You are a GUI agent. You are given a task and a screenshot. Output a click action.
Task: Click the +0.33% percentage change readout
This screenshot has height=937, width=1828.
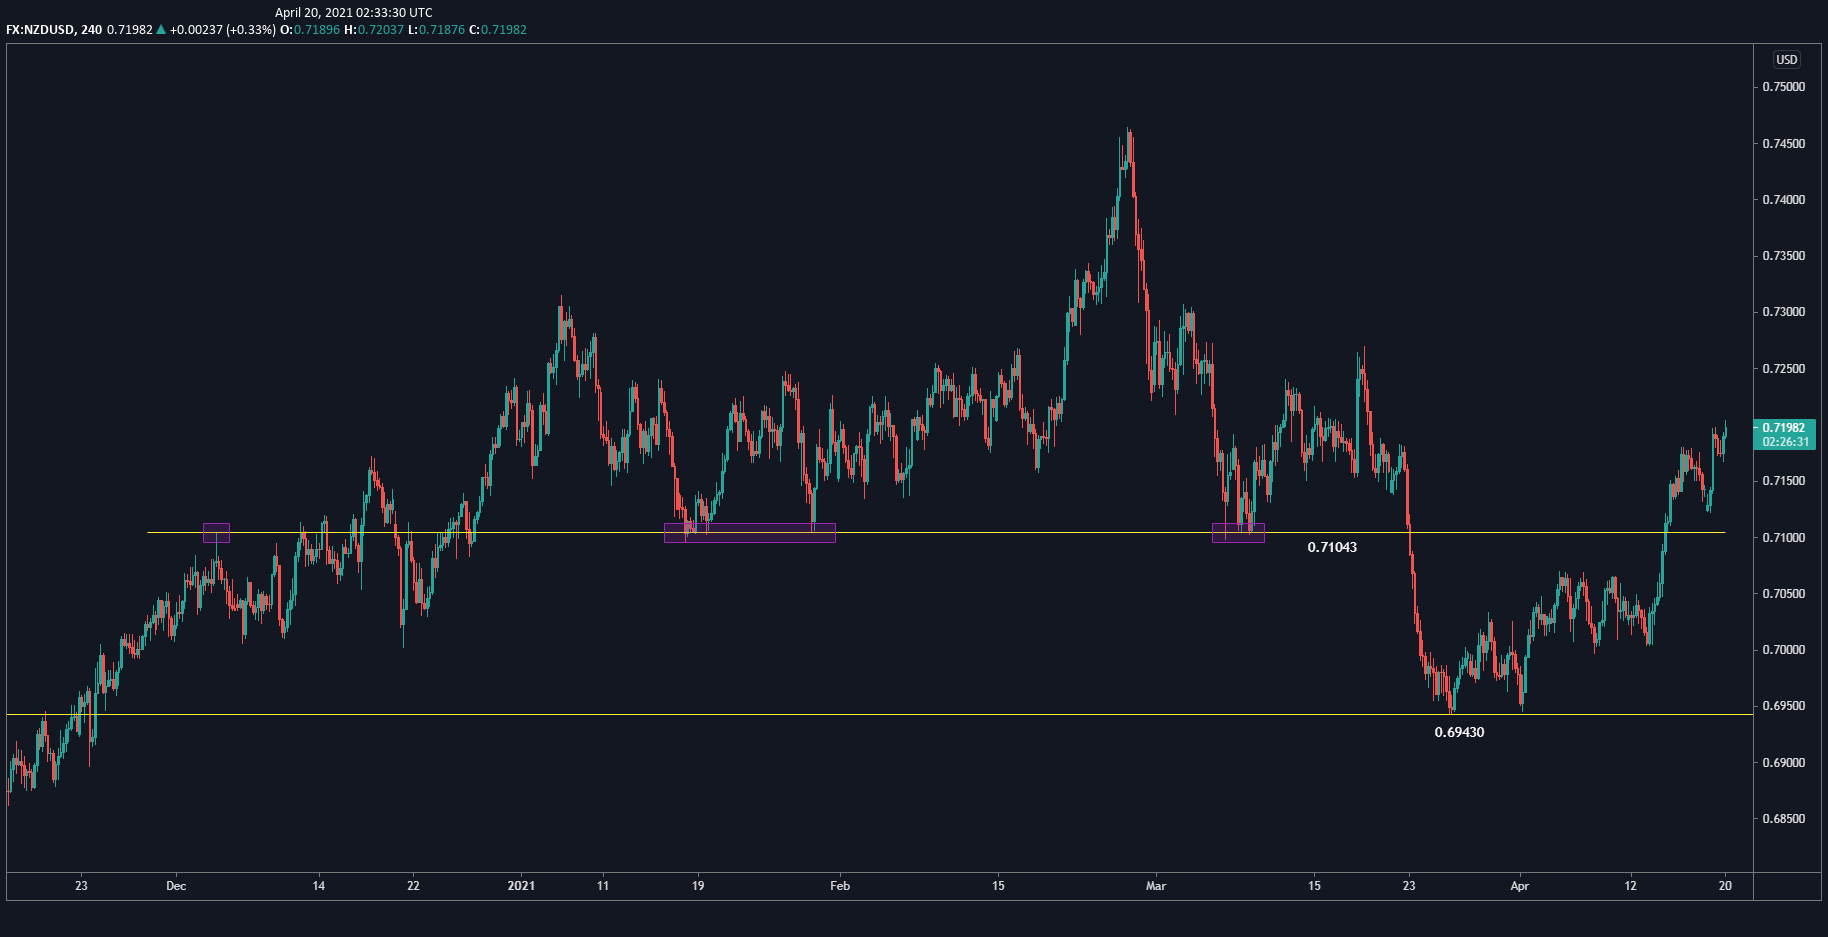tap(254, 30)
